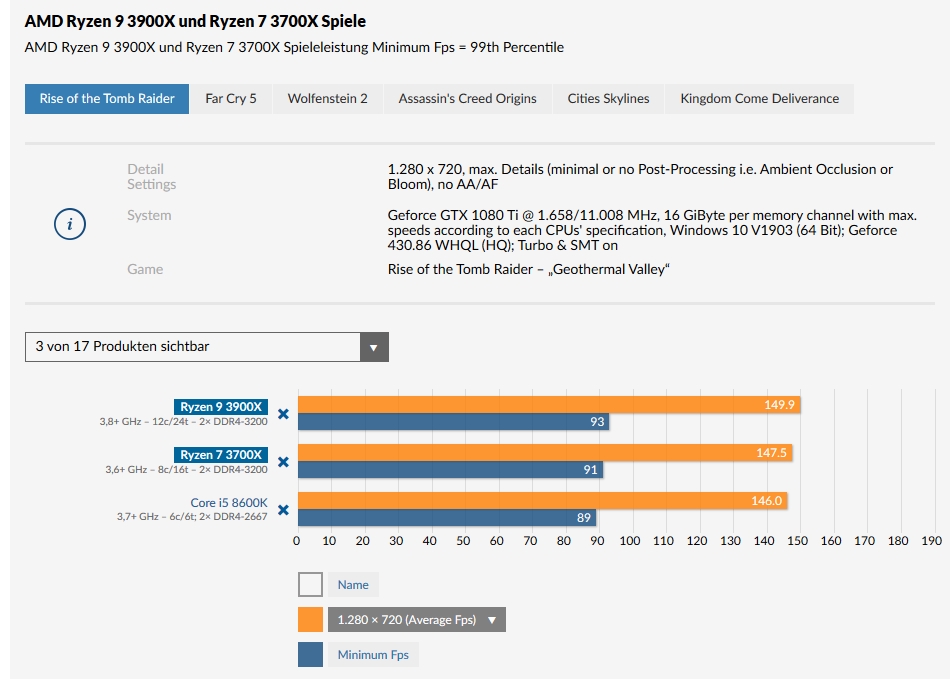Click the axis value 190
Screen dimensions: 950x679
pyautogui.click(x=931, y=540)
